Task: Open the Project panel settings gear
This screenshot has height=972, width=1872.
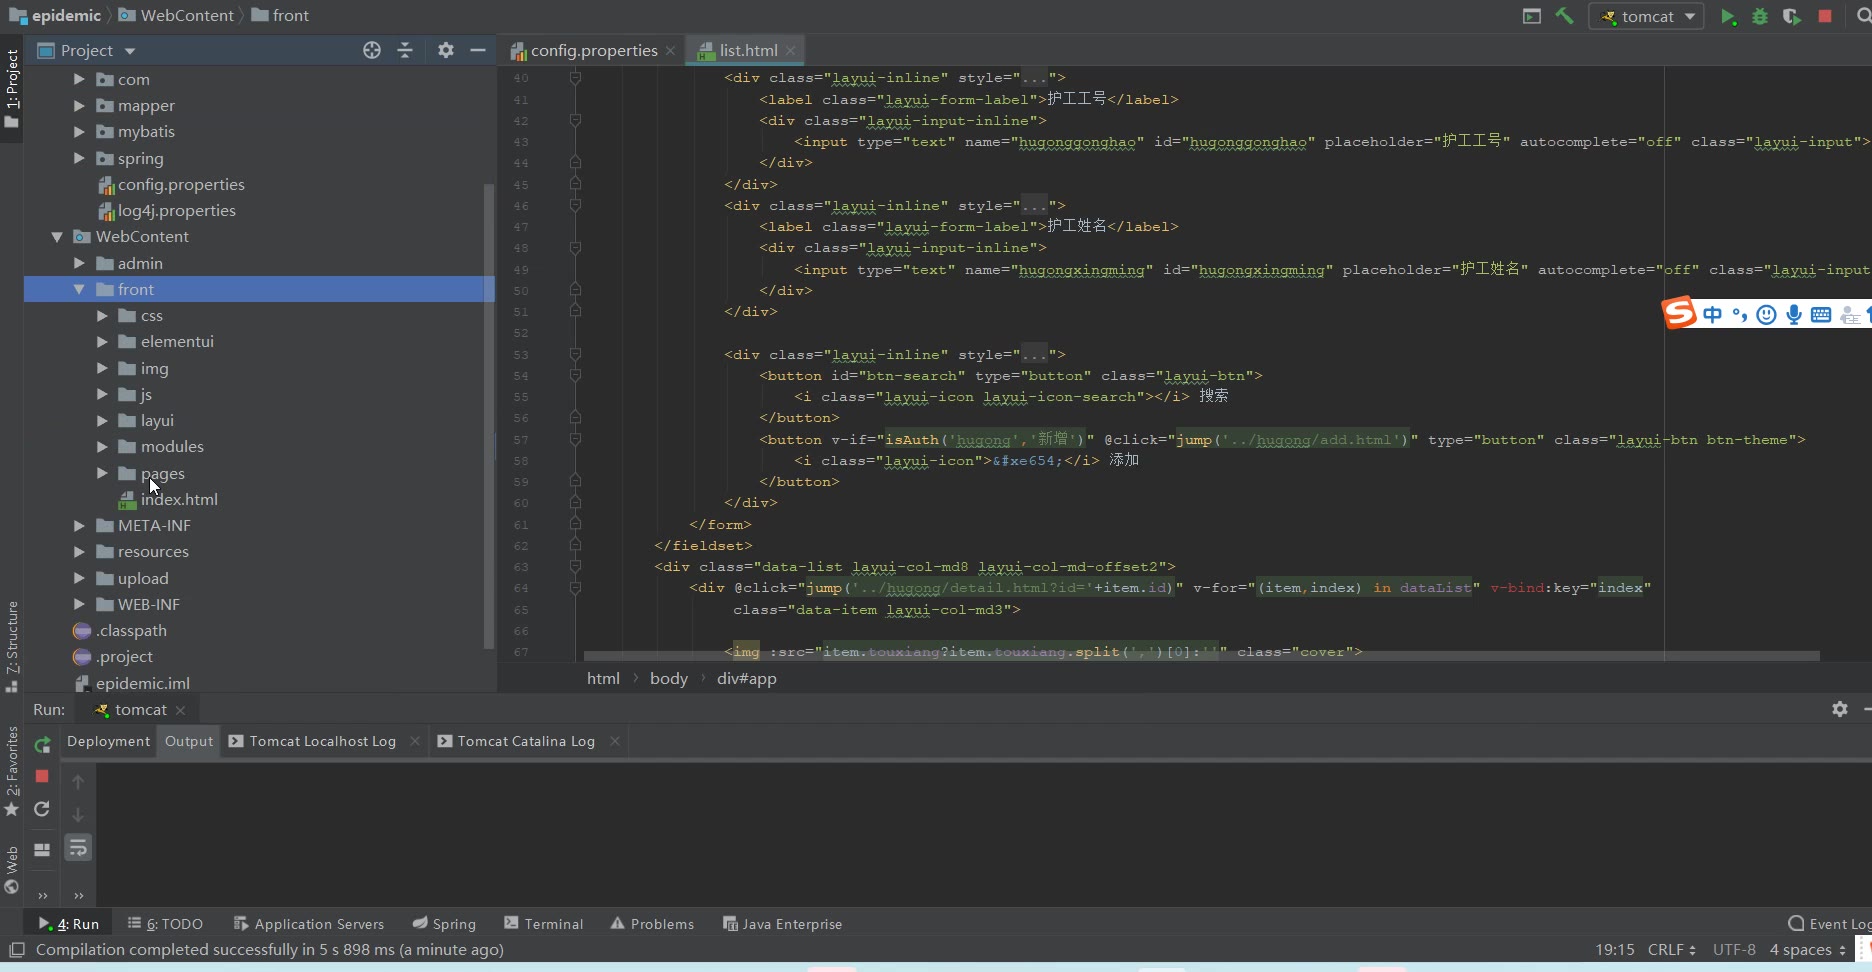Action: coord(446,50)
